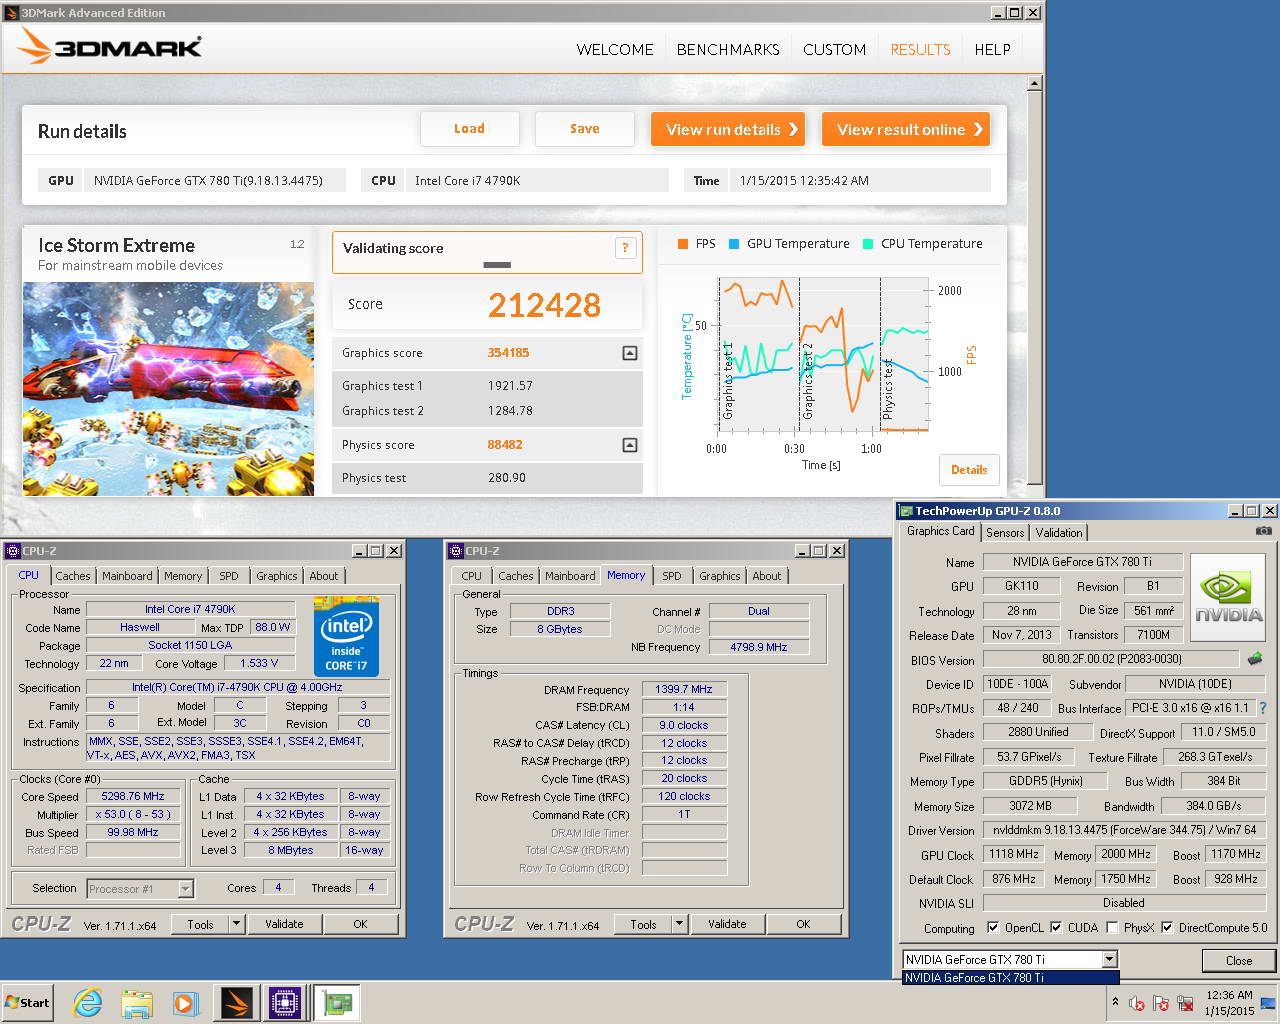The width and height of the screenshot is (1280, 1024).
Task: Open Mainboard tab in left CPU-Z window
Action: (127, 576)
